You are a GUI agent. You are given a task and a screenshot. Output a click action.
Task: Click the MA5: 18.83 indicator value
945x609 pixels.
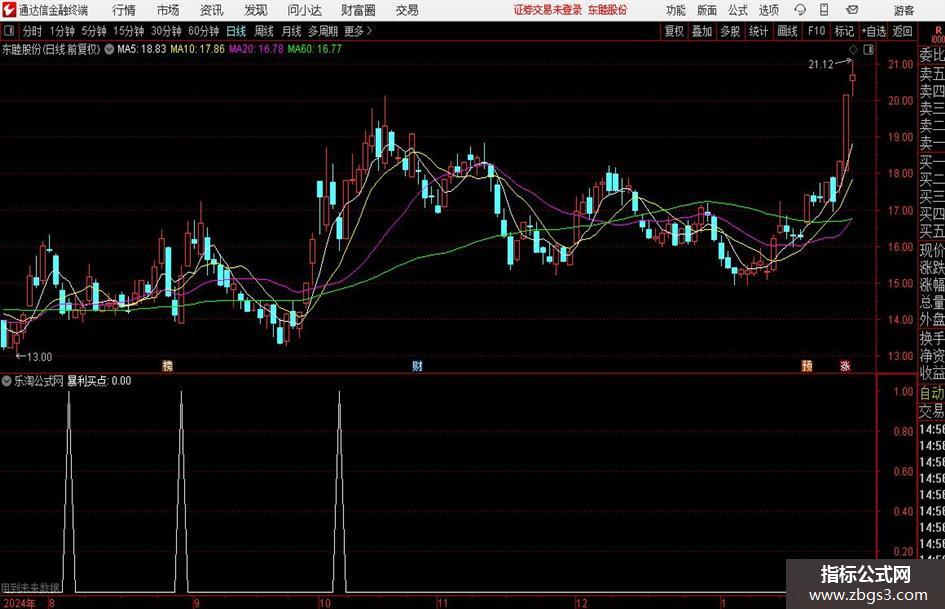click(142, 49)
